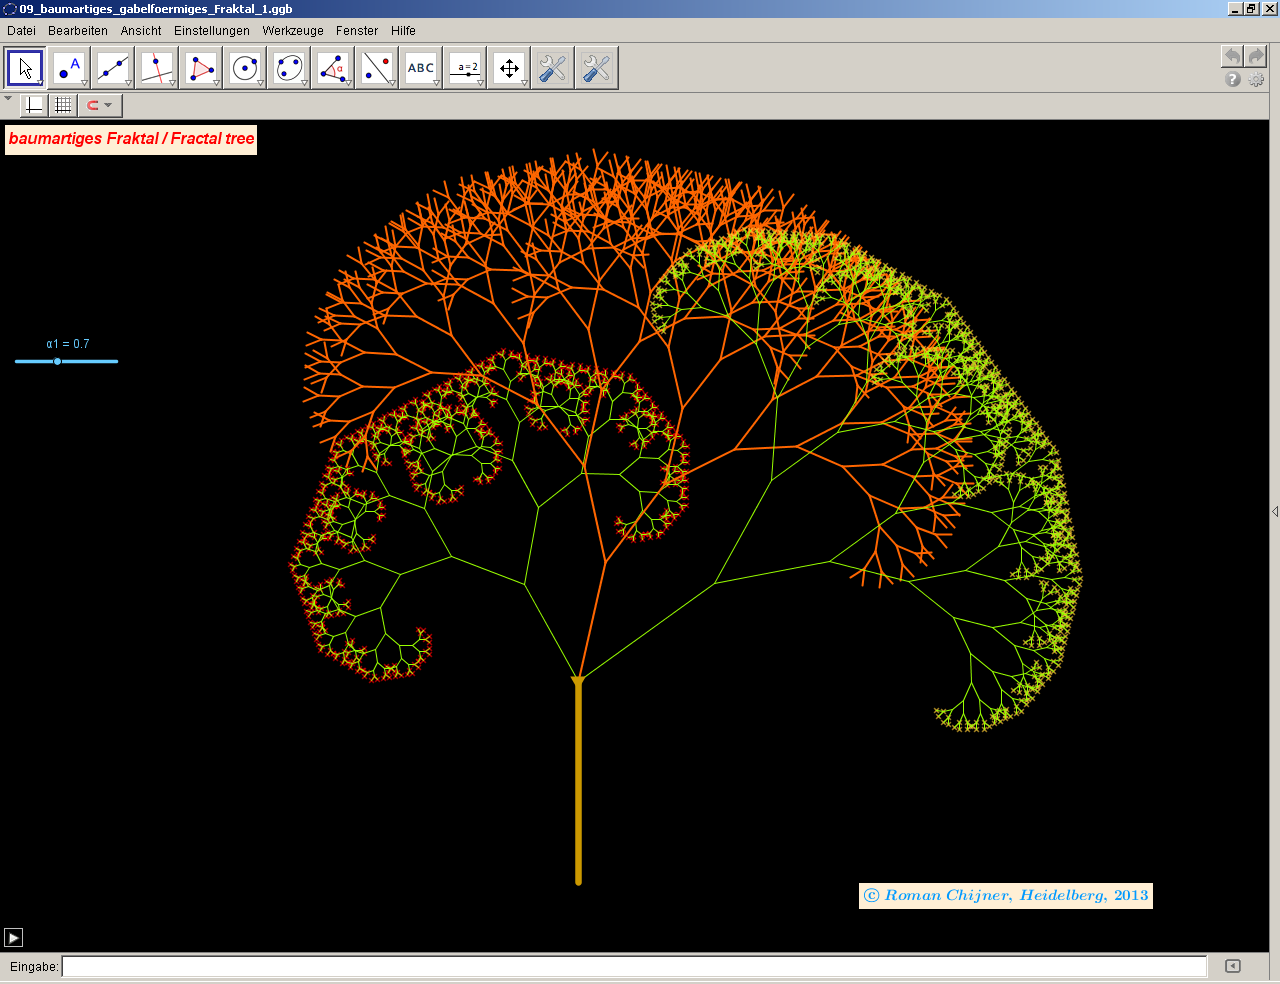The height and width of the screenshot is (984, 1280).
Task: Click the help question mark button
Action: point(1233,79)
